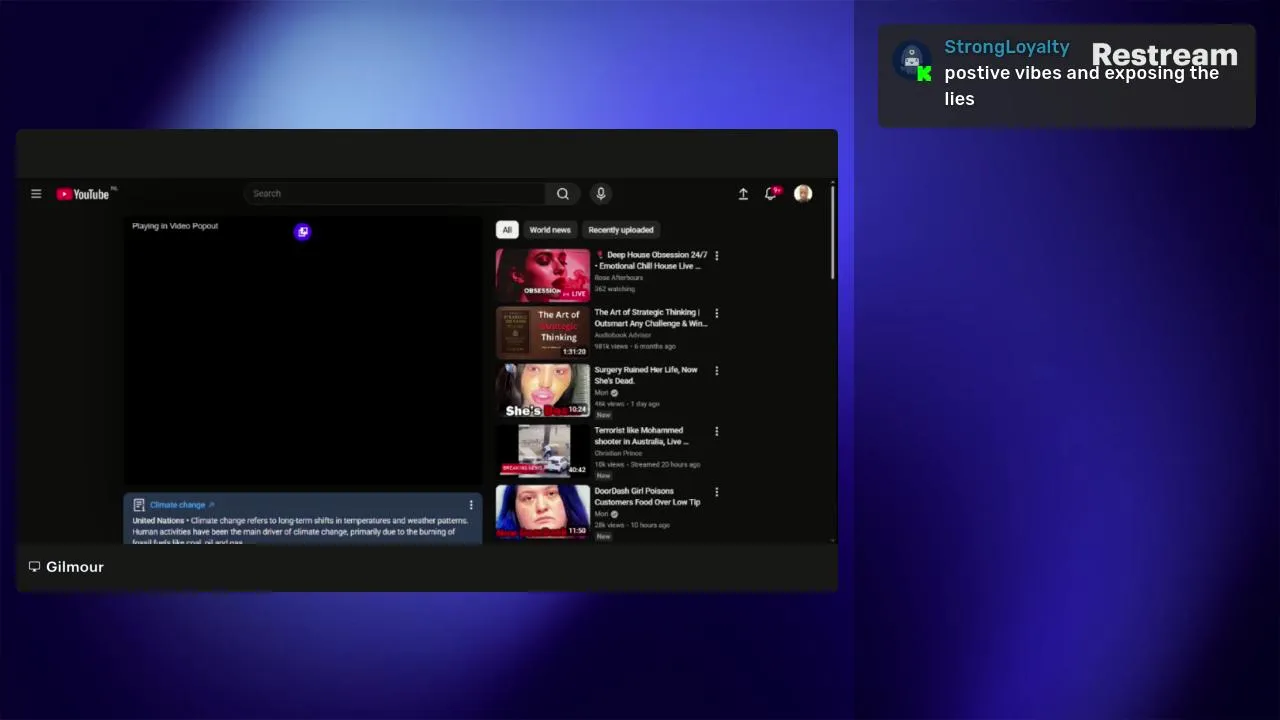Open Deep House Obsession live thumbnail

(x=543, y=275)
